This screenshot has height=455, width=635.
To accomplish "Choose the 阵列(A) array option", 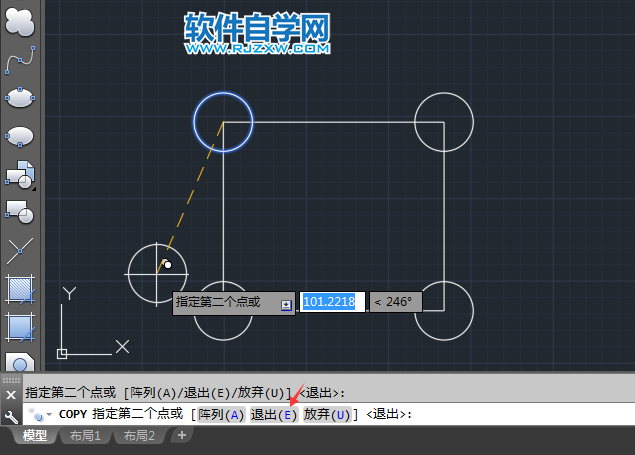I will pyautogui.click(x=221, y=415).
